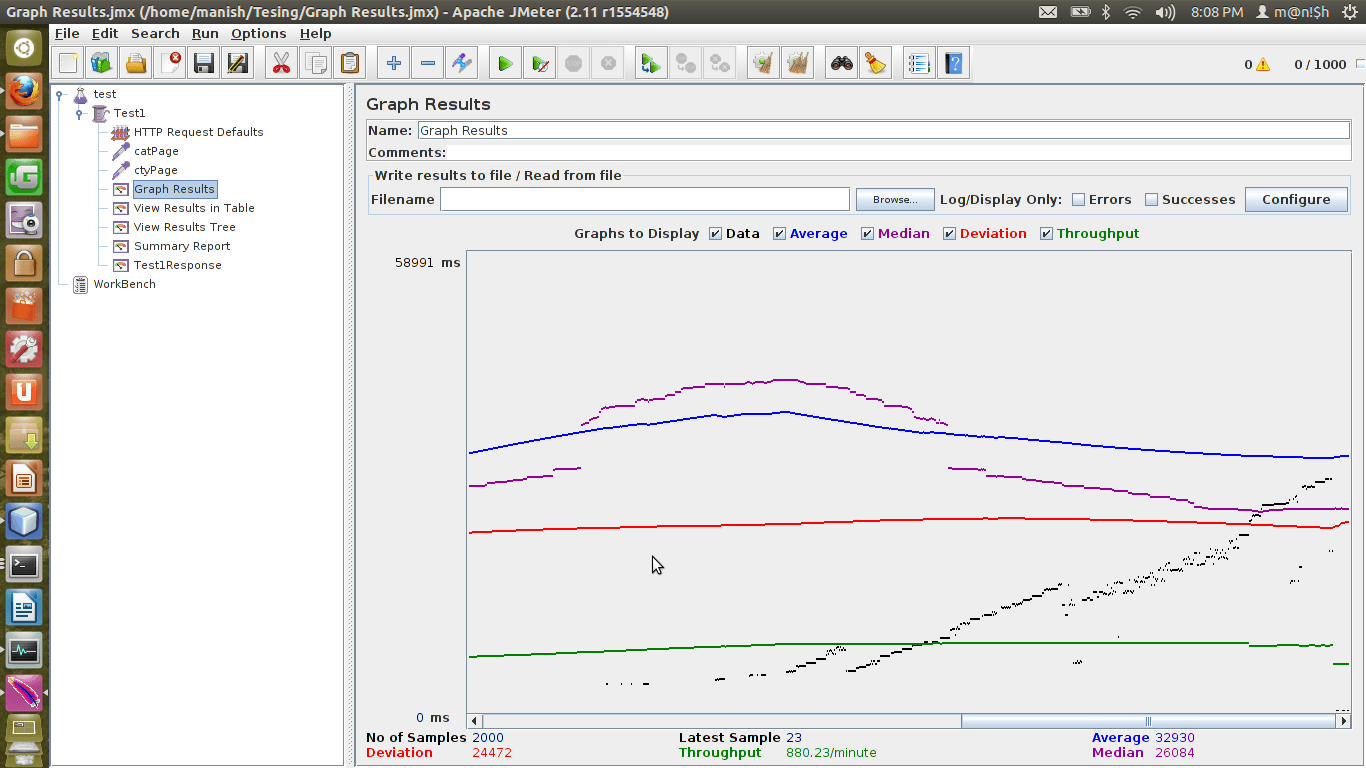Click the graph's horizontal scrollbar thumb
1366x768 pixels.
pos(1148,721)
